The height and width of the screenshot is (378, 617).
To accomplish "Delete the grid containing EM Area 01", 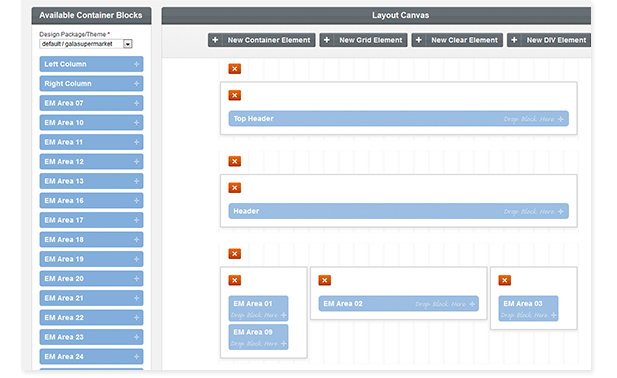I will tap(235, 280).
